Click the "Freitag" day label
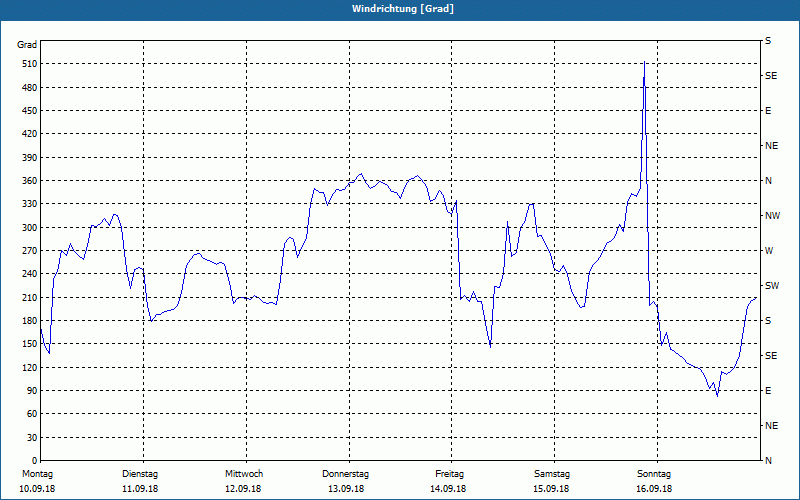The height and width of the screenshot is (500, 800). tap(449, 474)
